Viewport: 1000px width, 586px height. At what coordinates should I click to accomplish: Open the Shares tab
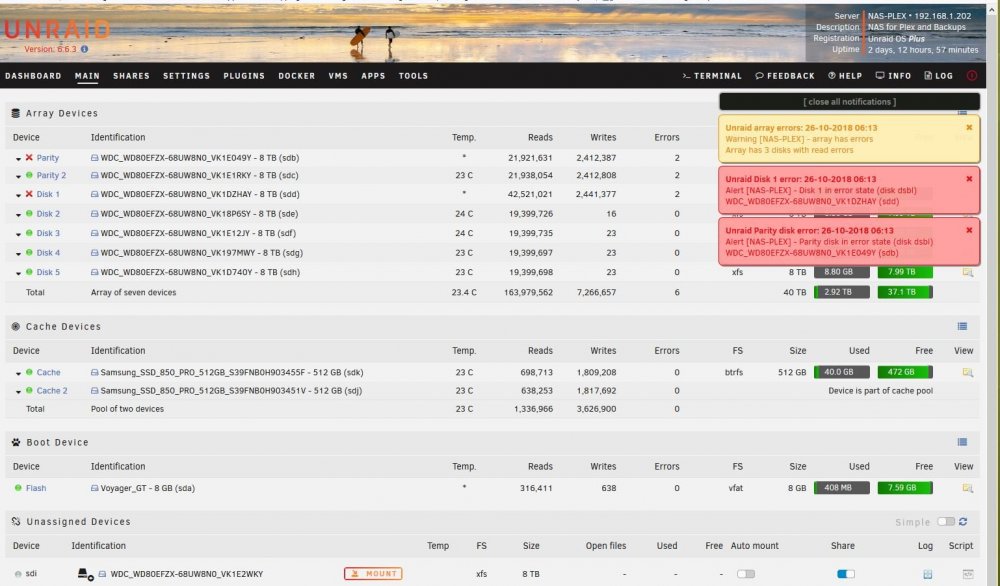131,76
